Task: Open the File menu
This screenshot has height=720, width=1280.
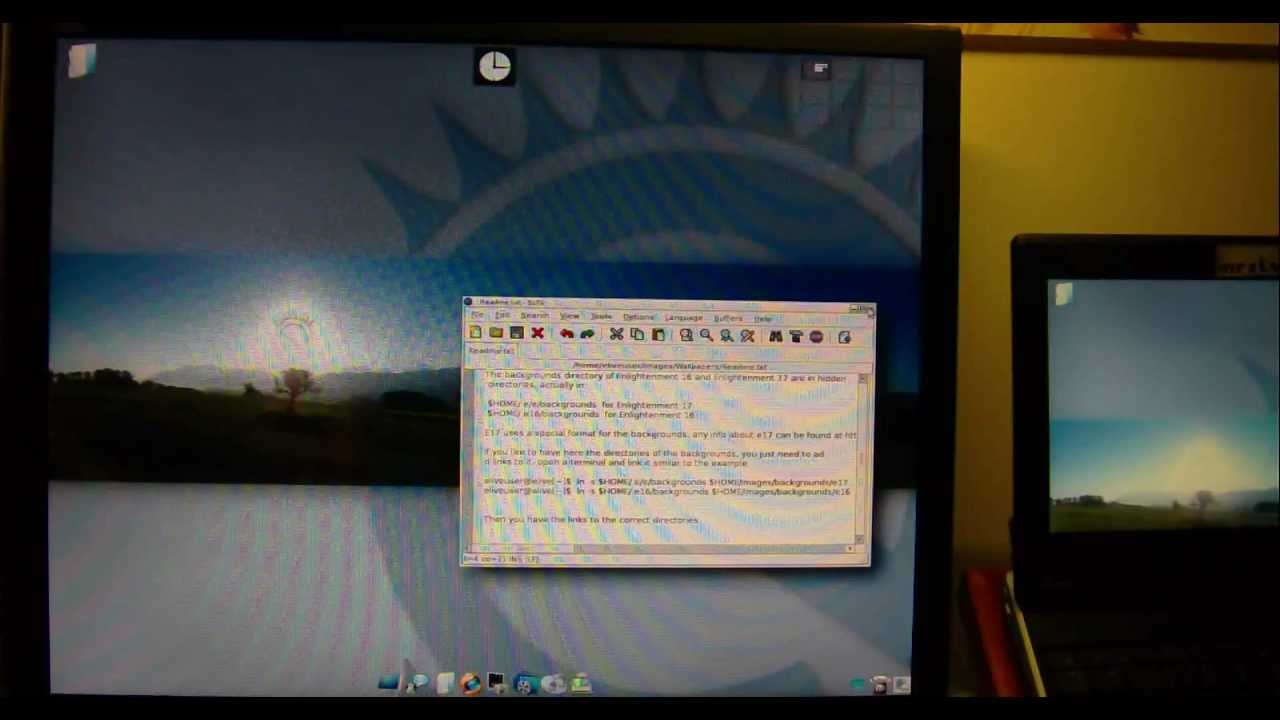Action: pyautogui.click(x=477, y=315)
